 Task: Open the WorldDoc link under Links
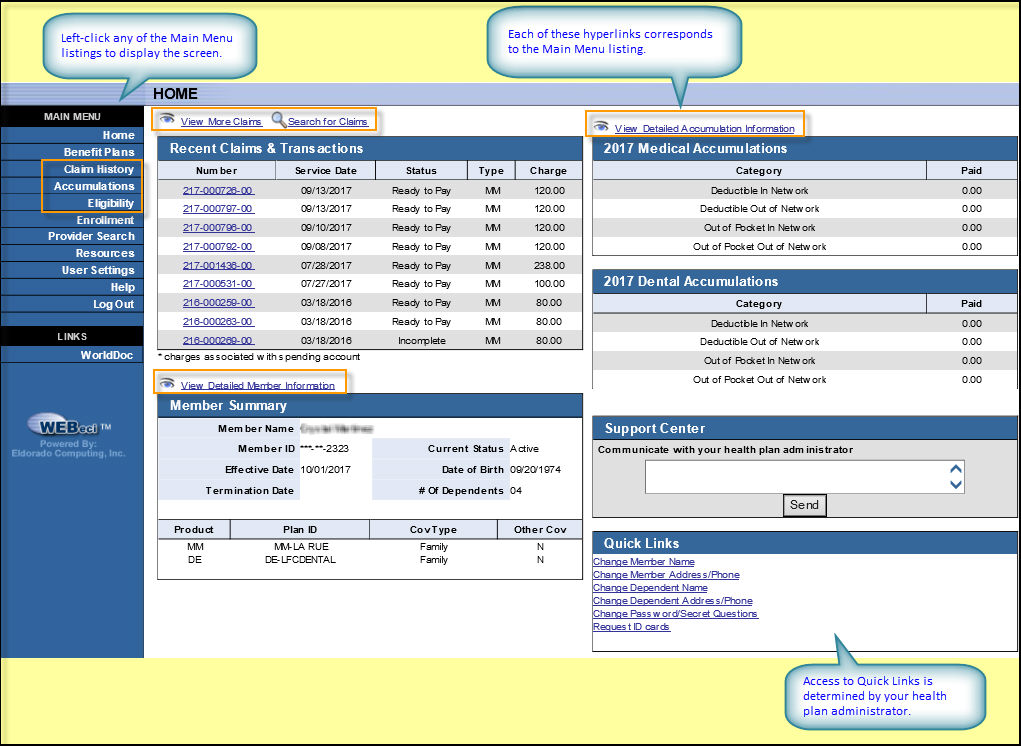(x=107, y=355)
